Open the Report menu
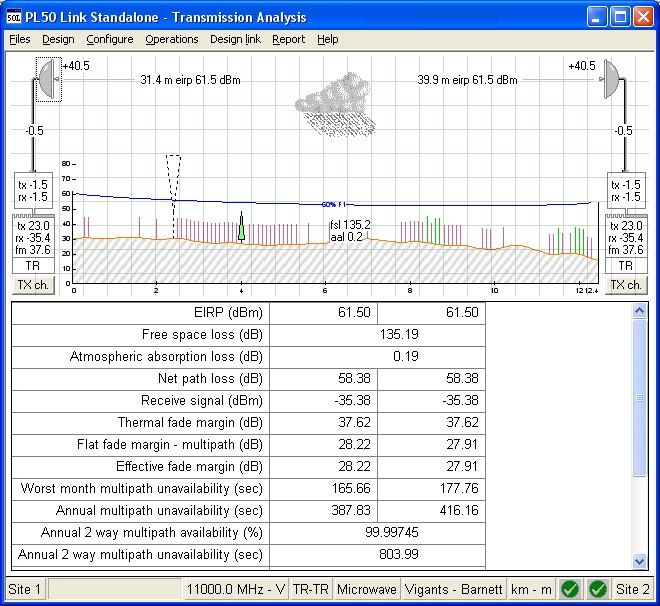The width and height of the screenshot is (660, 606). [288, 40]
